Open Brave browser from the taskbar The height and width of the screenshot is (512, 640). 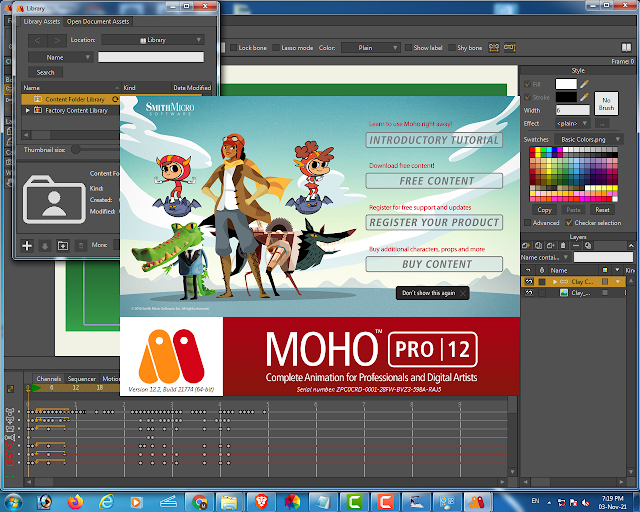point(261,502)
